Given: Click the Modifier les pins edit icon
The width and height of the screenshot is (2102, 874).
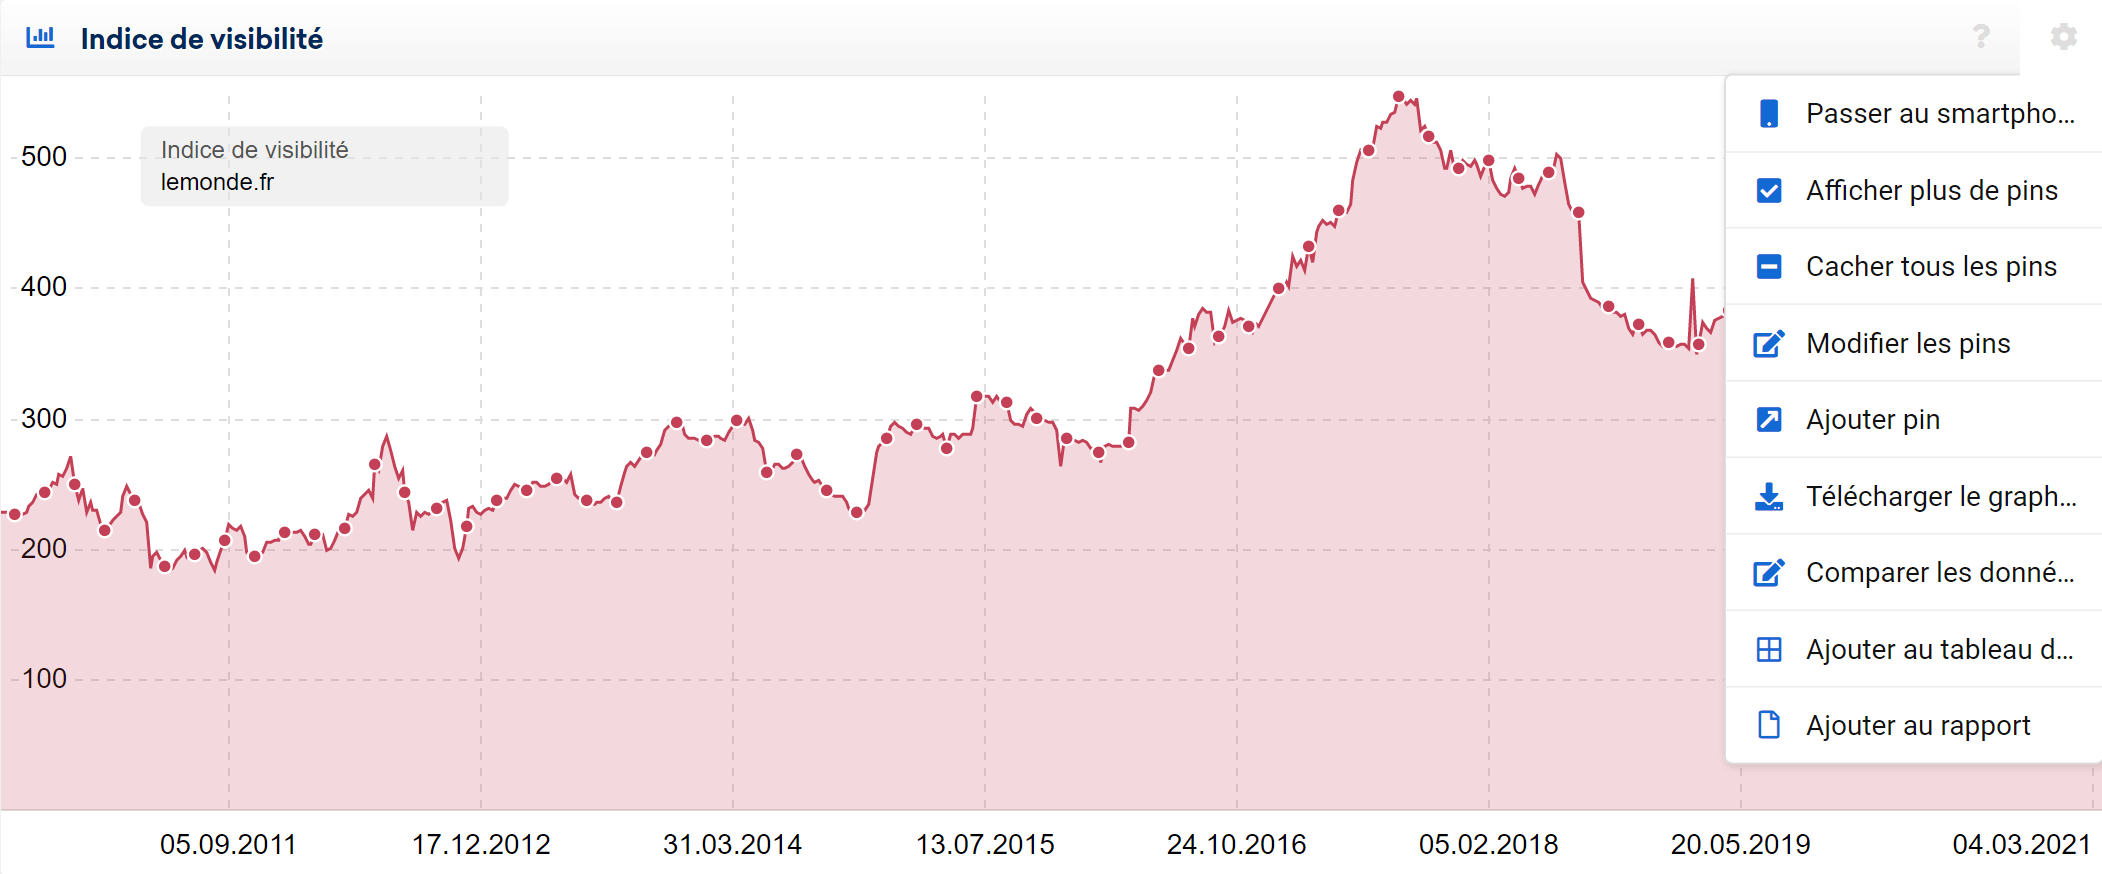Looking at the screenshot, I should coord(1769,343).
